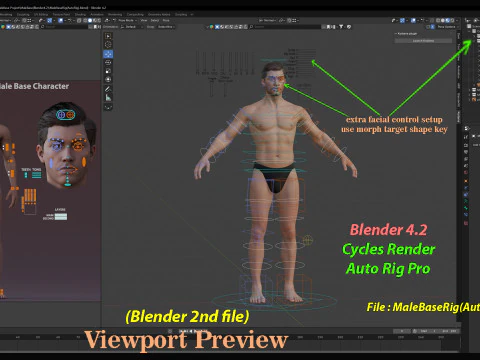Open the Compositing workspace tab
The width and height of the screenshot is (480, 360).
tap(135, 14)
